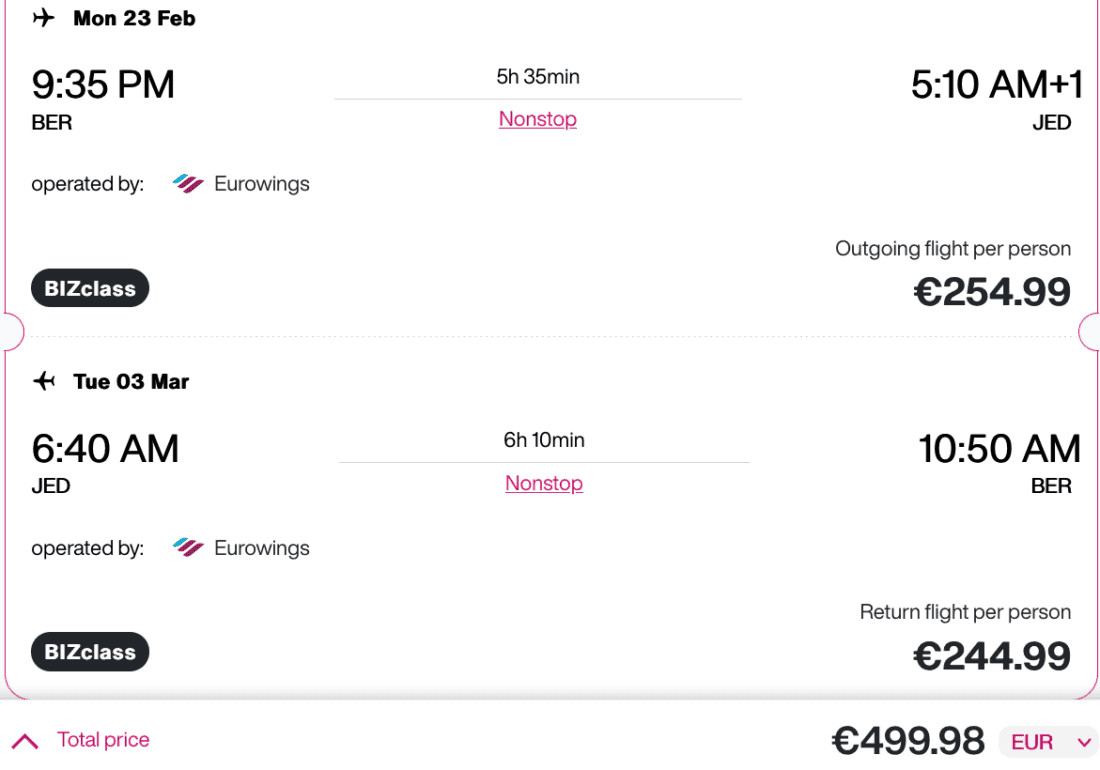Click the Tue 03 Mar date heading
This screenshot has width=1100, height=770.
tap(131, 382)
